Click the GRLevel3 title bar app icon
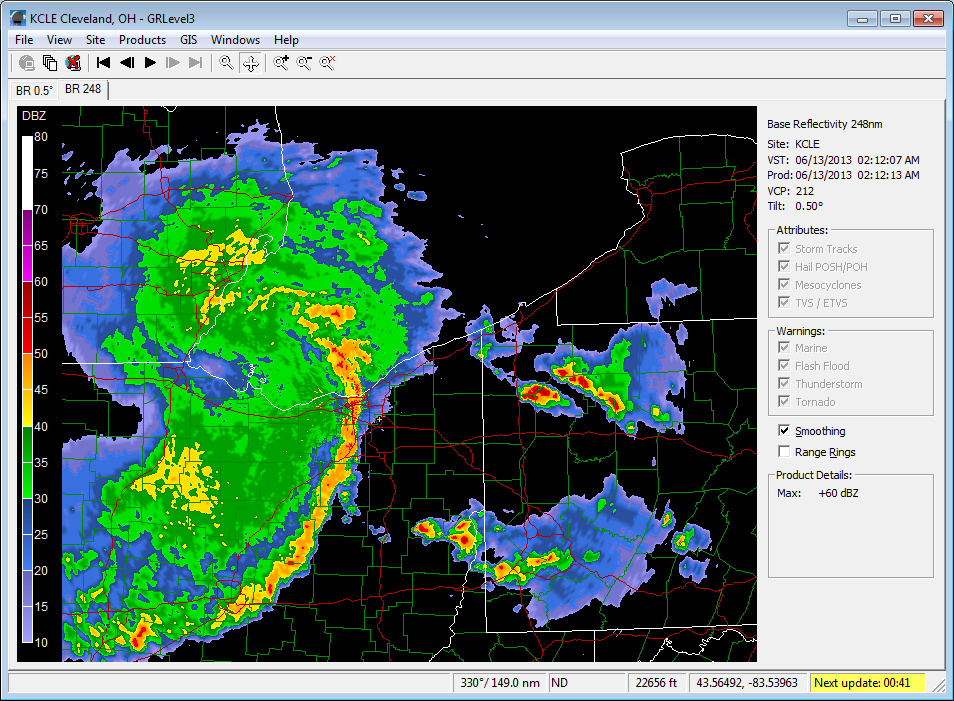 click(x=18, y=18)
